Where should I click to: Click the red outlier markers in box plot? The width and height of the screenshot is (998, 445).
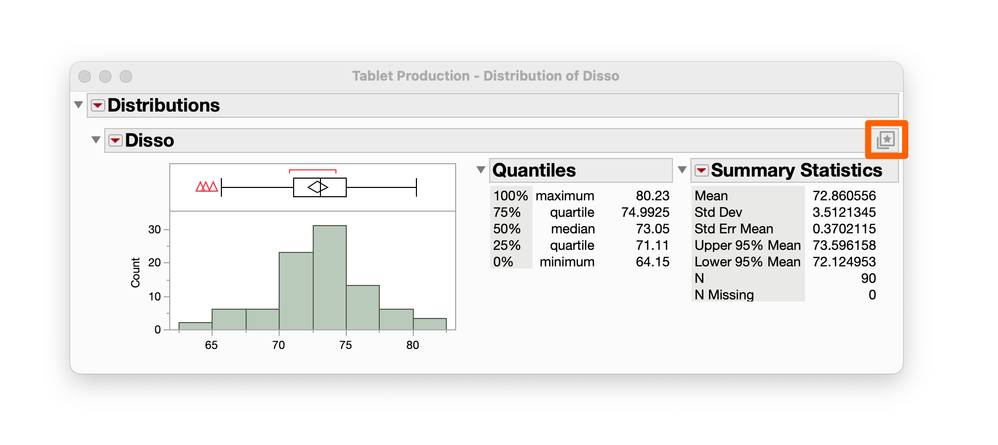[x=207, y=187]
